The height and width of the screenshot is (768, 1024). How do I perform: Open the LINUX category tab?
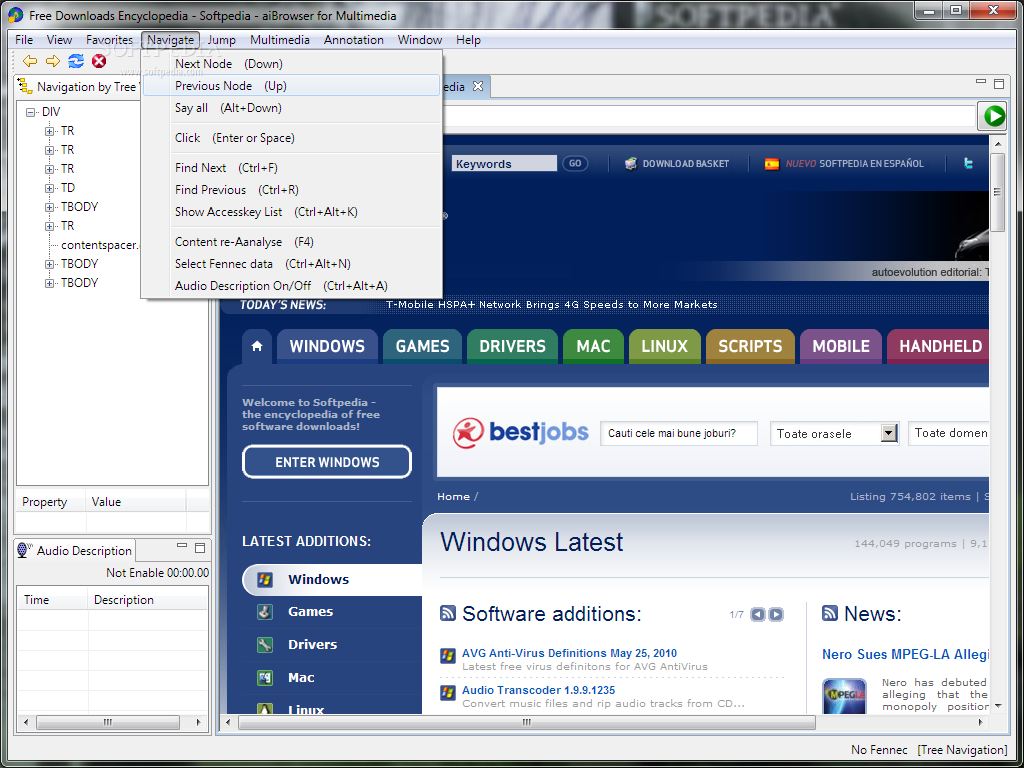point(664,346)
